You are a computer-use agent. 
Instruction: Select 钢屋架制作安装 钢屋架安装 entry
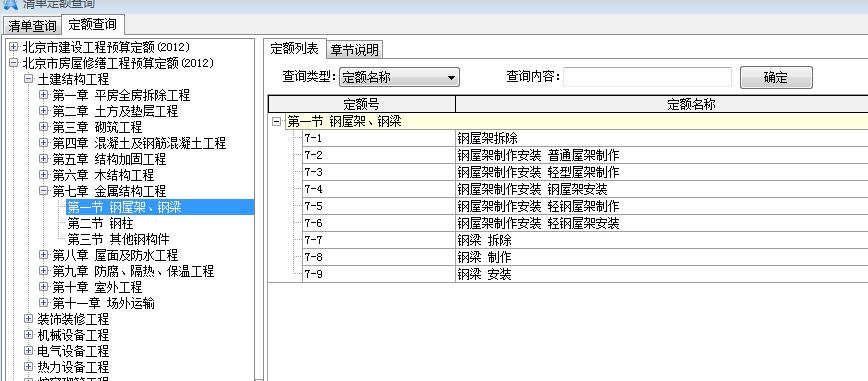point(532,190)
